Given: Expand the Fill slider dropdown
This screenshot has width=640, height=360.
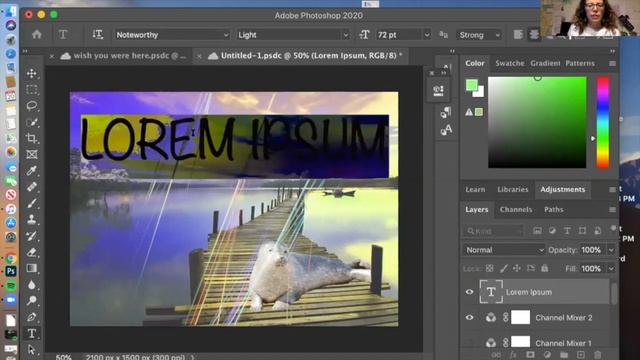Looking at the screenshot, I should click(x=611, y=269).
